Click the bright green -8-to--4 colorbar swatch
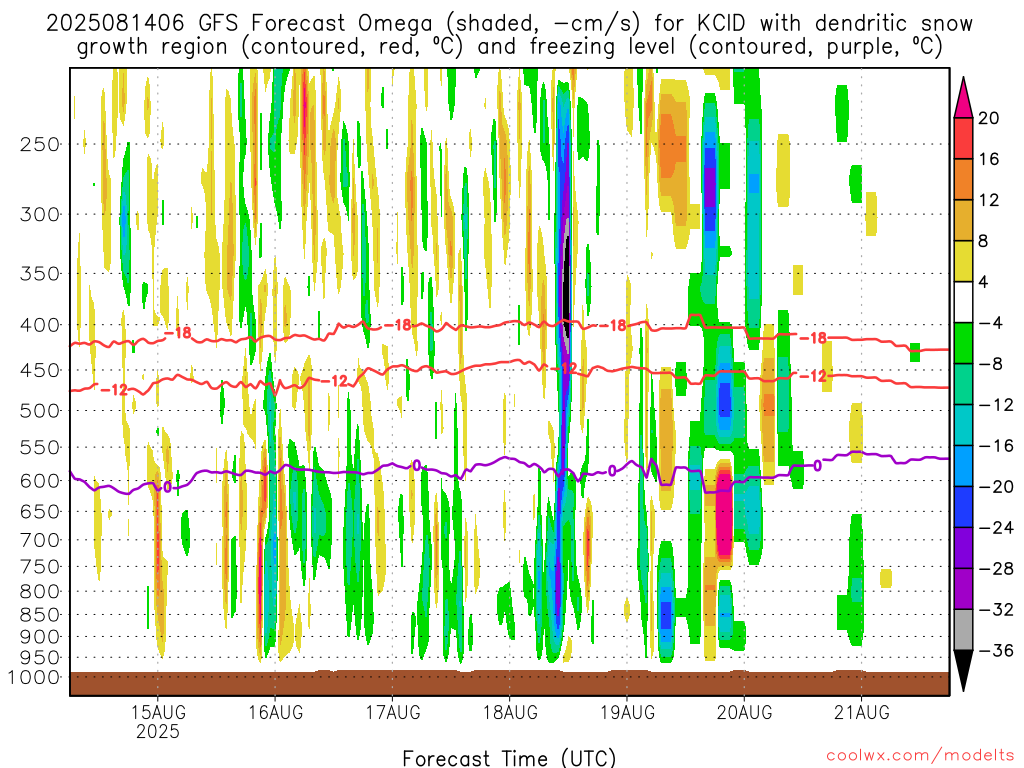Viewport: 1024px width, 768px height. click(x=963, y=344)
